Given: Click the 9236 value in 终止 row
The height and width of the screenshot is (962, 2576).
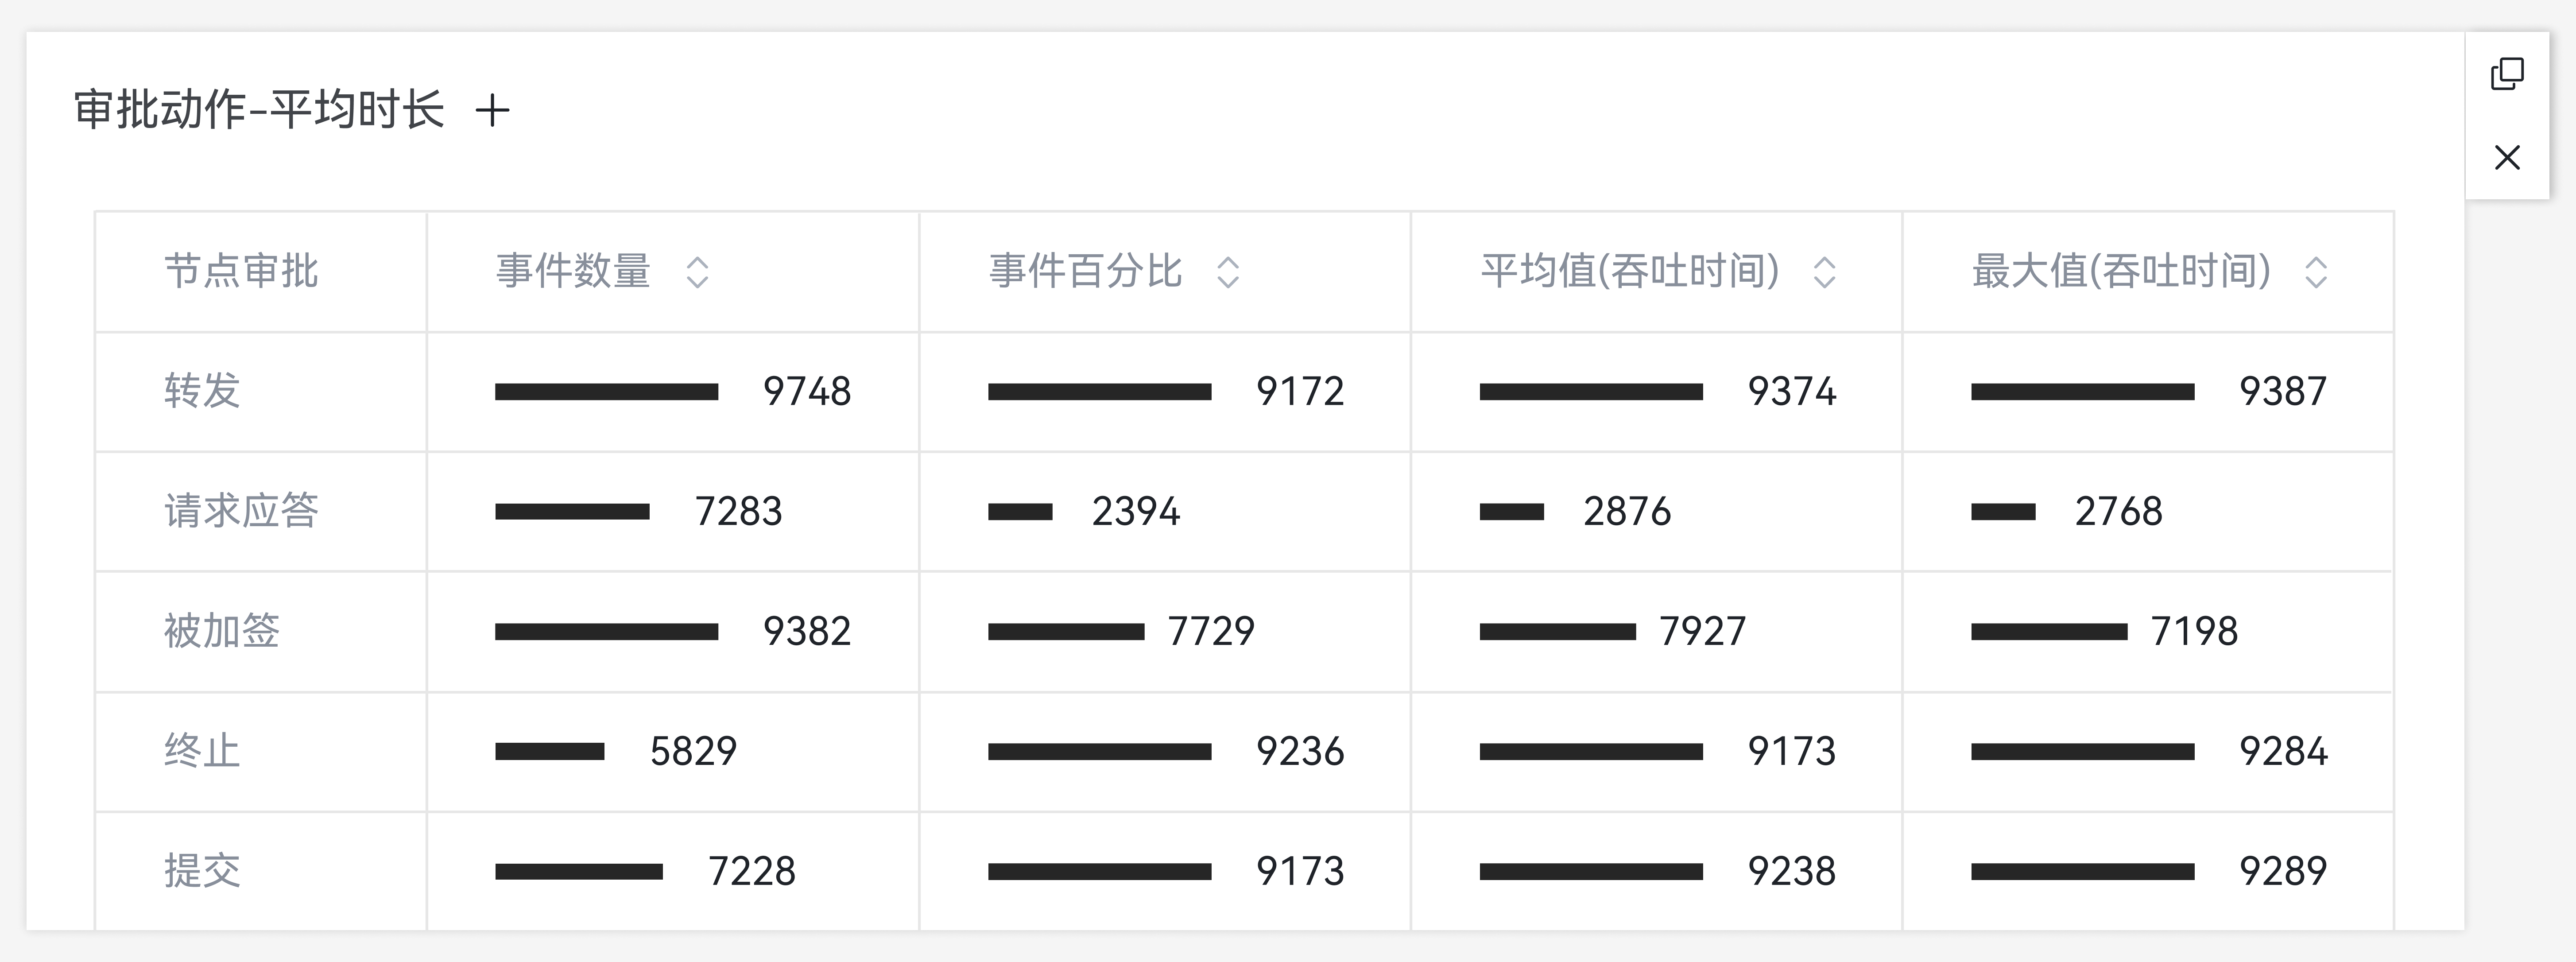Looking at the screenshot, I should (x=1300, y=751).
